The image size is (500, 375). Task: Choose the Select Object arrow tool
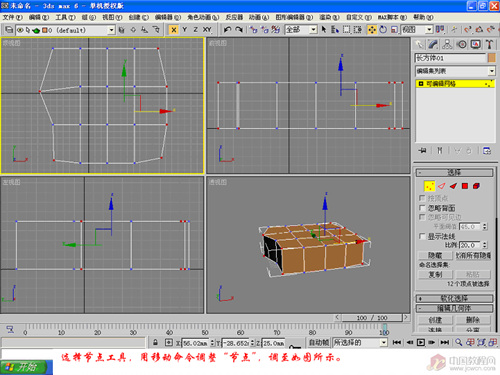click(x=324, y=30)
